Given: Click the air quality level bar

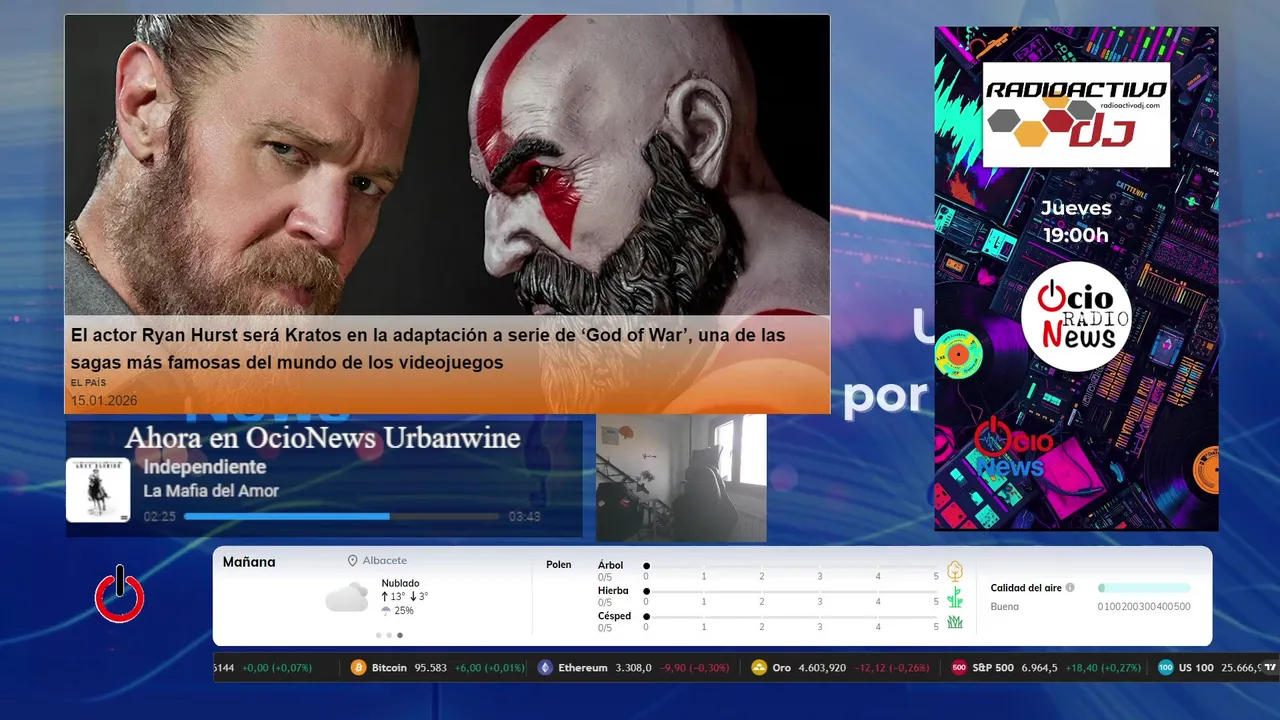Looking at the screenshot, I should click(1144, 588).
